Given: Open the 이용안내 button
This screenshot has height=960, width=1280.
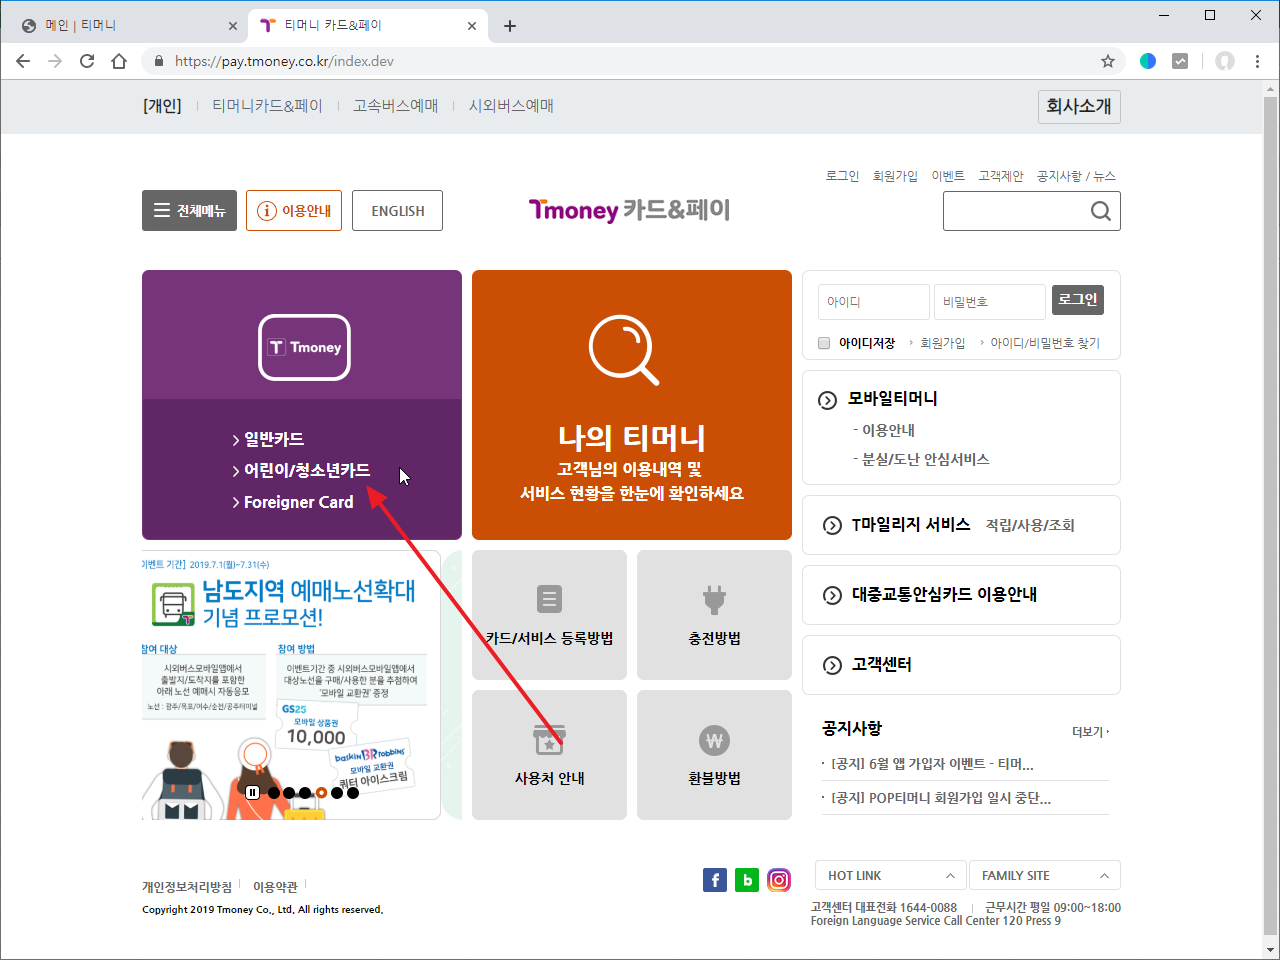Looking at the screenshot, I should 294,210.
